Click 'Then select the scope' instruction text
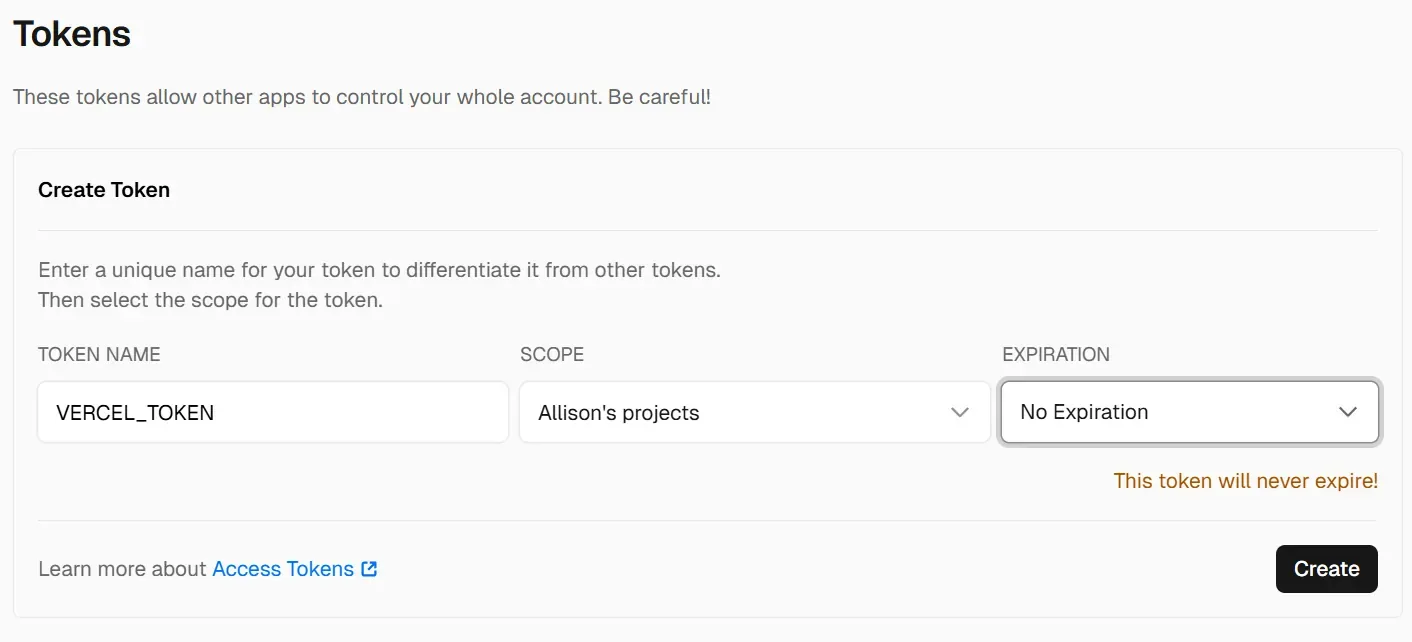This screenshot has width=1412, height=642. (x=210, y=299)
